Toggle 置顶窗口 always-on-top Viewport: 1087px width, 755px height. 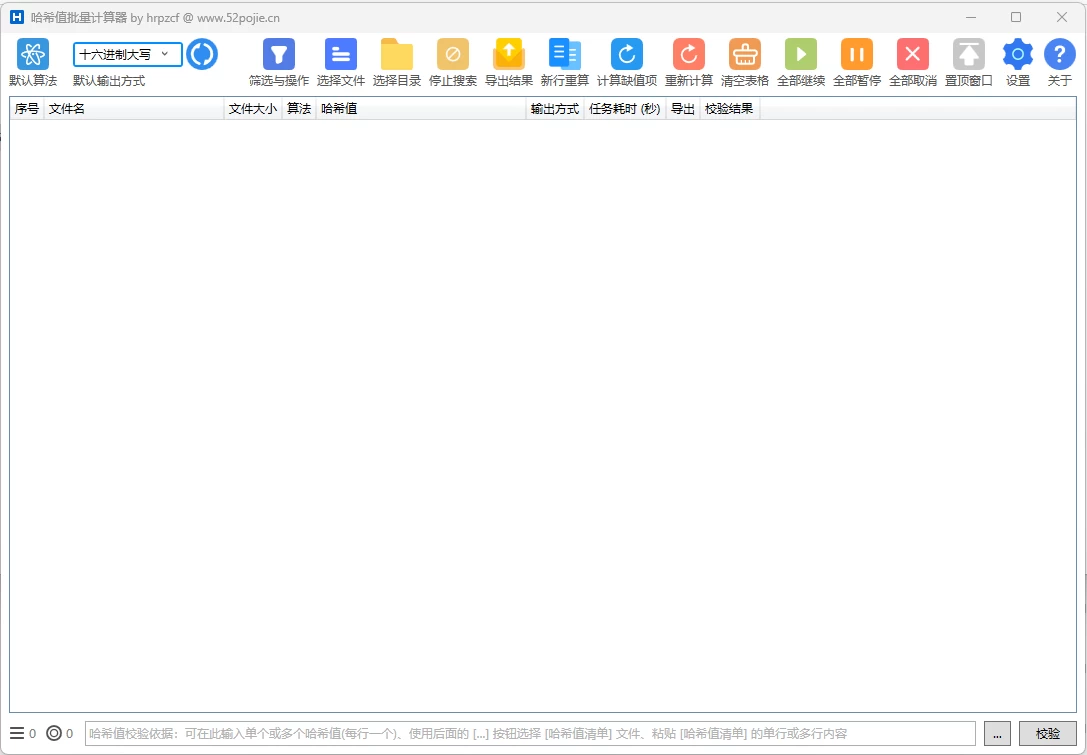969,55
